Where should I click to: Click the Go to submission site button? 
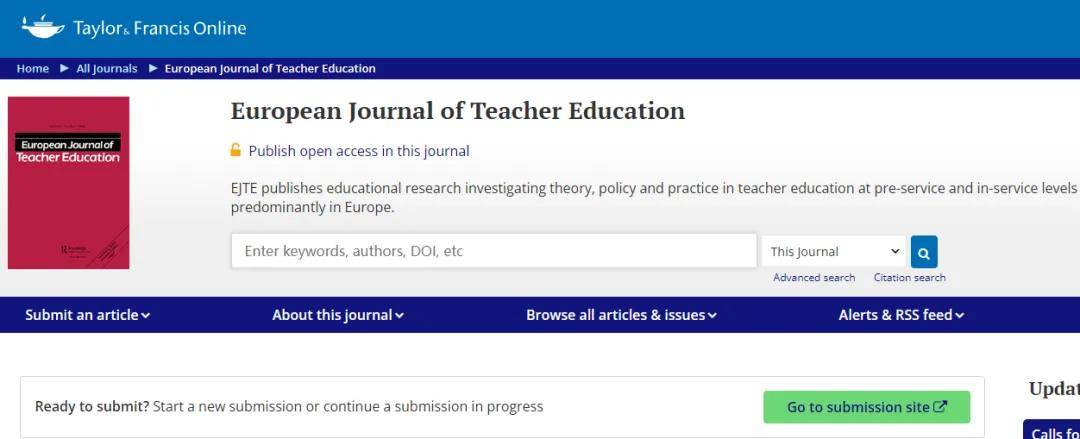(x=866, y=407)
